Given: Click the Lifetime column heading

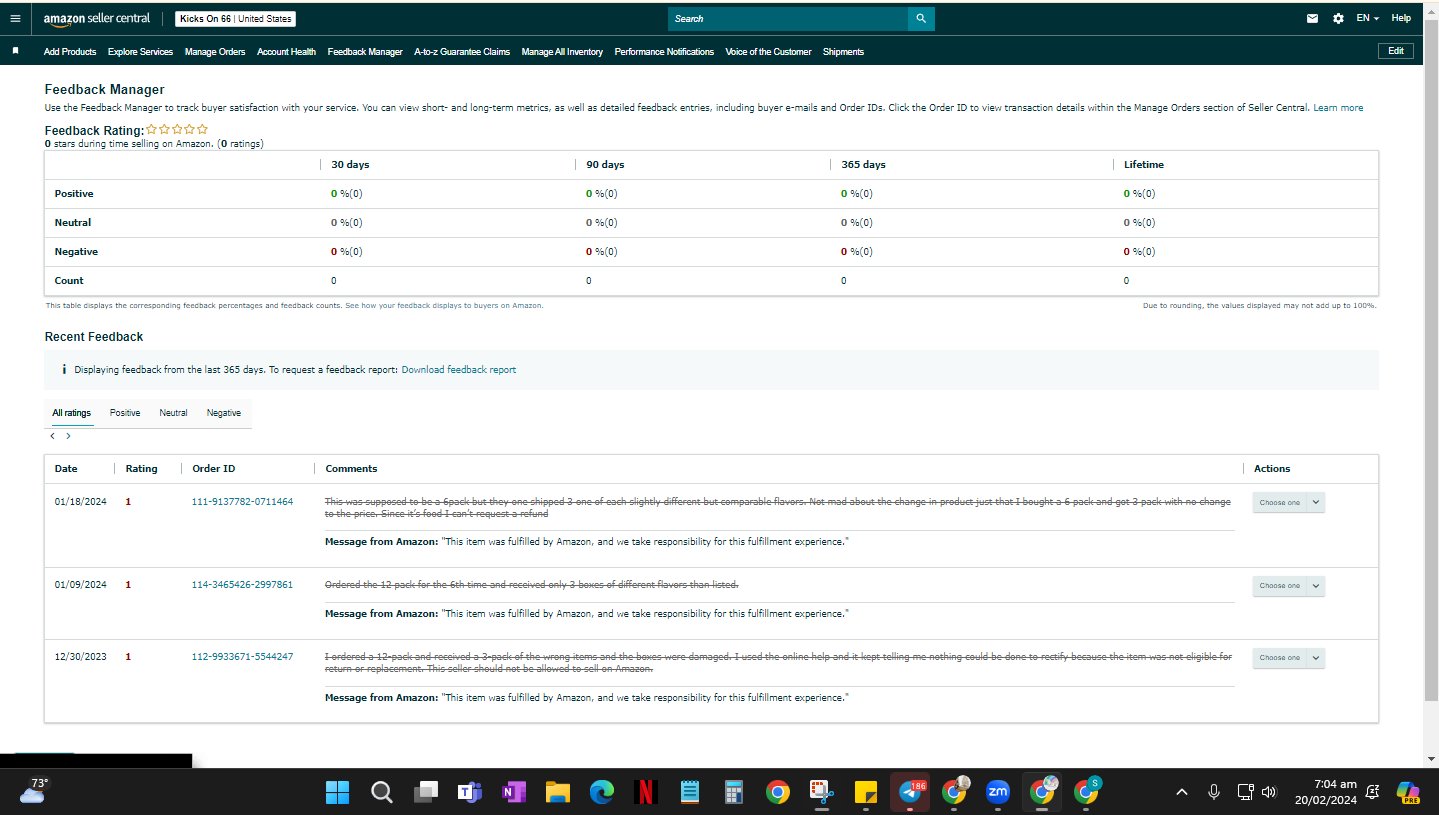Looking at the screenshot, I should tap(1144, 165).
